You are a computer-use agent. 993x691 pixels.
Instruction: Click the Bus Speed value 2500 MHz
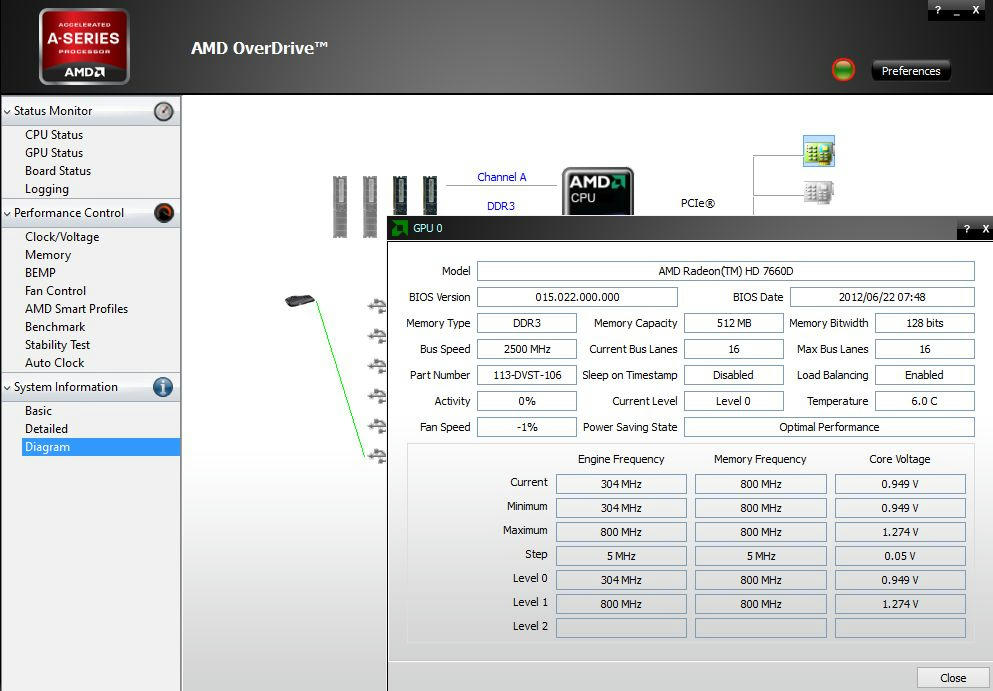coord(527,349)
